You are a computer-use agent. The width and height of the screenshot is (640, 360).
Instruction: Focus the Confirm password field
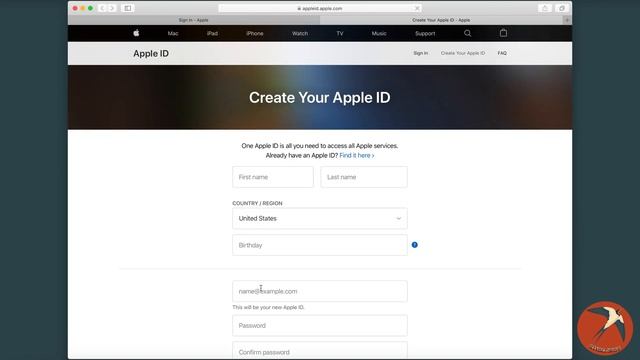320,351
